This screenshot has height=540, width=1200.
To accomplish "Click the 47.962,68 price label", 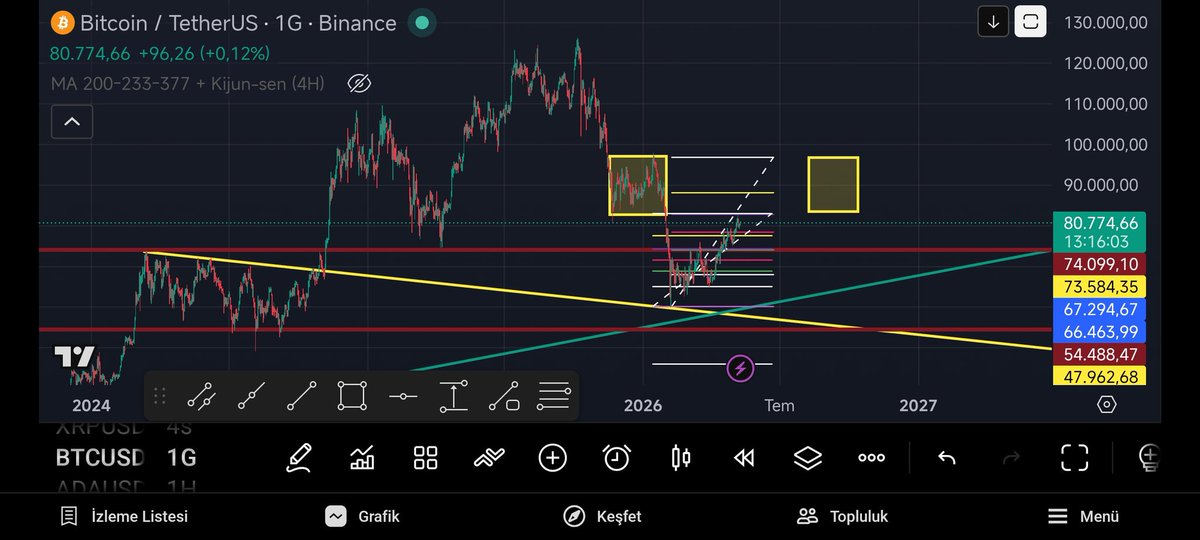I will 1101,376.
